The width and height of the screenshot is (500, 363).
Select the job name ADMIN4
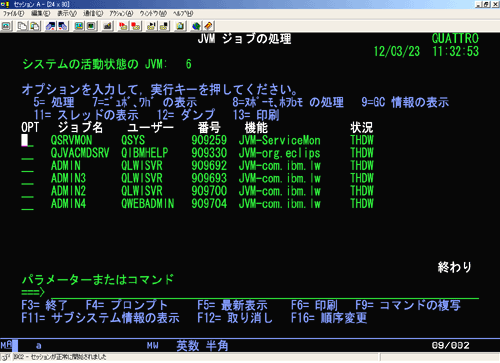68,204
